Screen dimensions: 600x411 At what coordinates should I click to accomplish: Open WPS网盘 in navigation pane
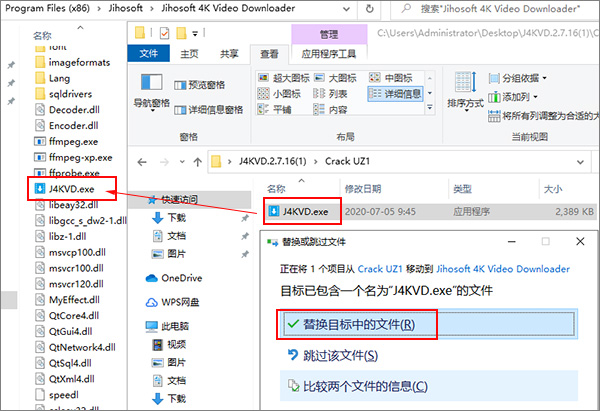click(x=173, y=302)
